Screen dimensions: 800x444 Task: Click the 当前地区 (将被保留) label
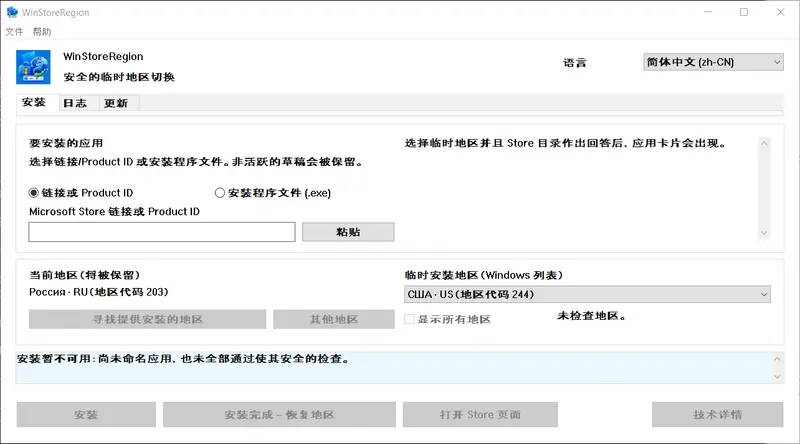[x=84, y=275]
